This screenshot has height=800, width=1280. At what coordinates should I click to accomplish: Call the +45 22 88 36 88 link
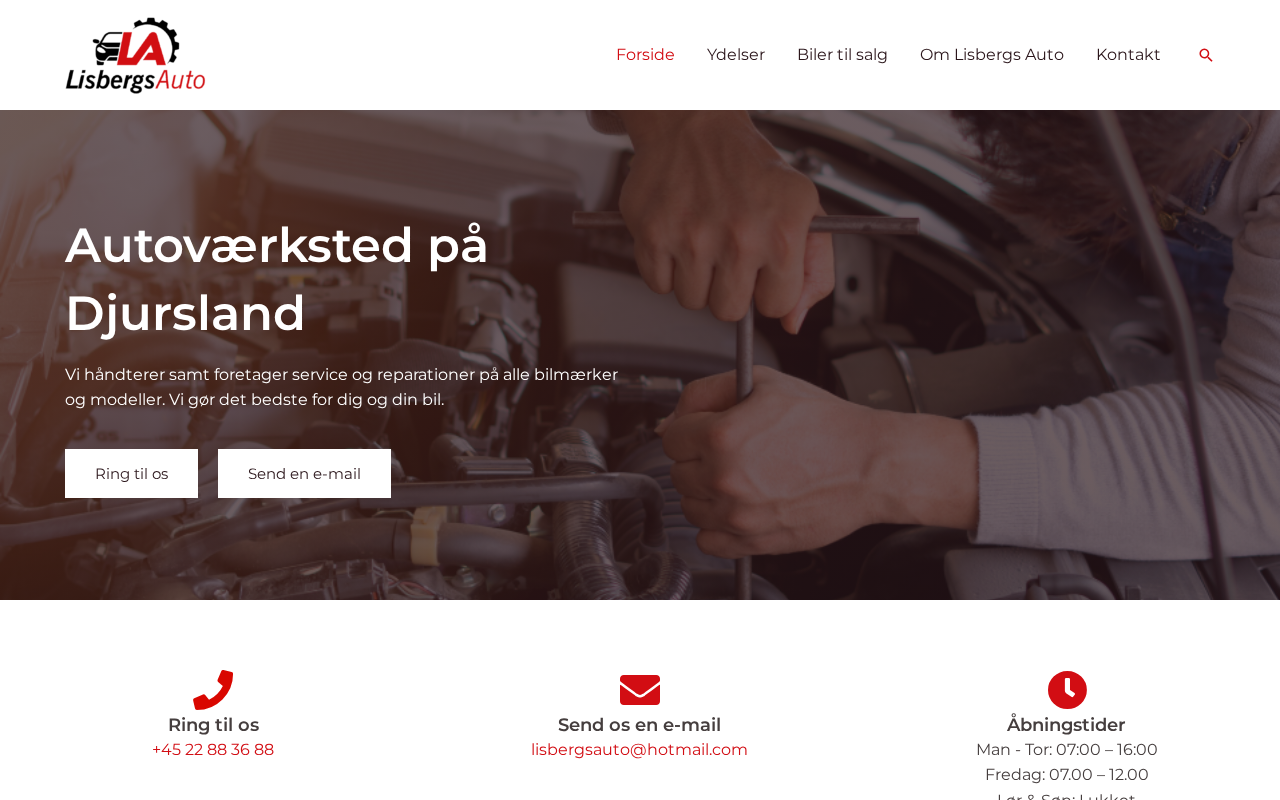point(213,750)
